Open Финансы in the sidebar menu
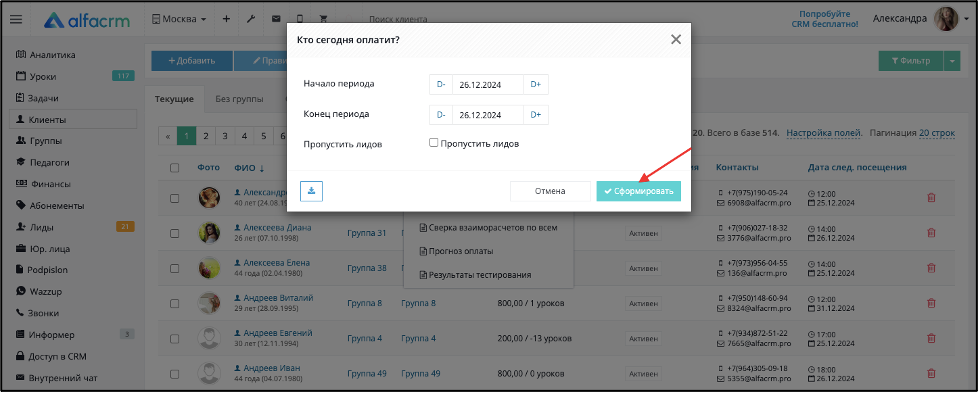Viewport: 979px width, 393px height. 51,184
